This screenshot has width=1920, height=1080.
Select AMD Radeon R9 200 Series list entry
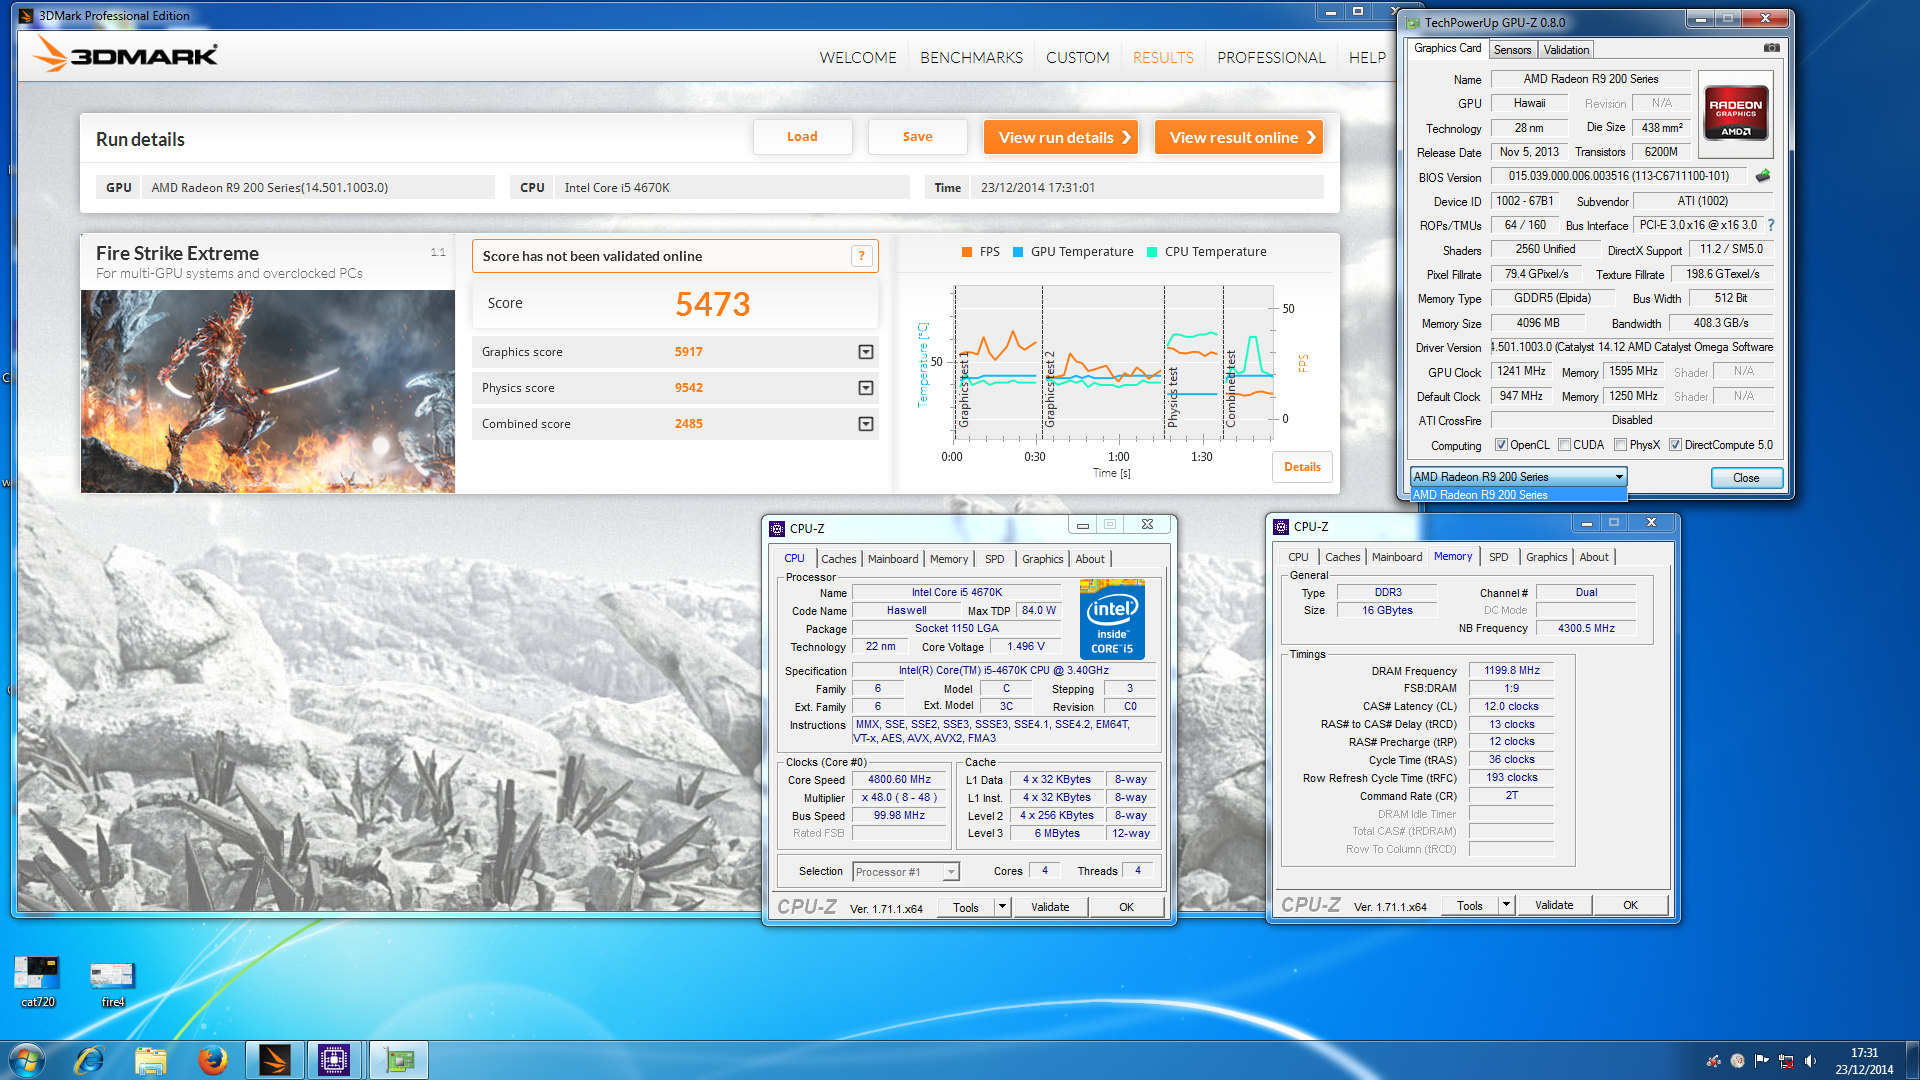coord(1519,495)
